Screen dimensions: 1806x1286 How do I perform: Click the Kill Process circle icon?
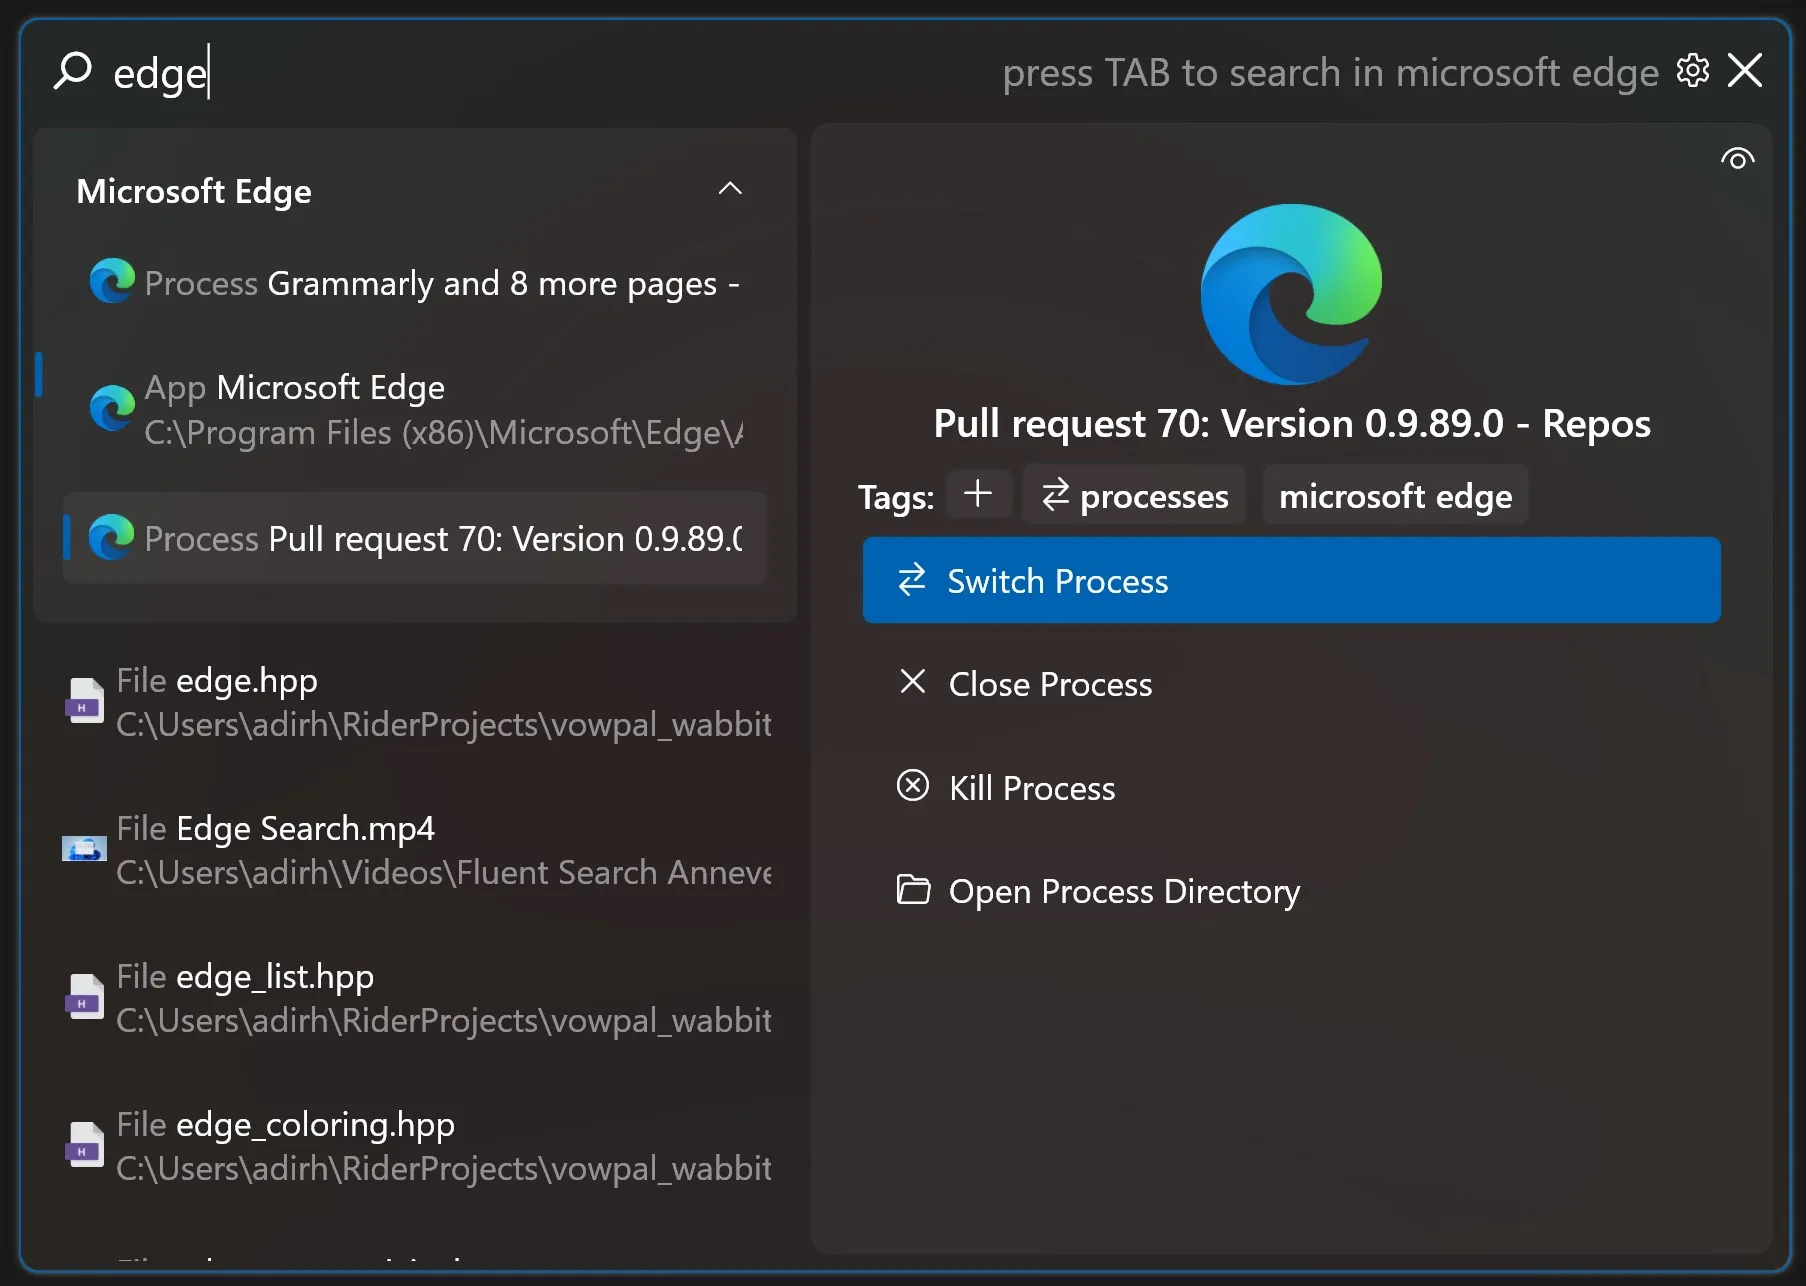912,787
